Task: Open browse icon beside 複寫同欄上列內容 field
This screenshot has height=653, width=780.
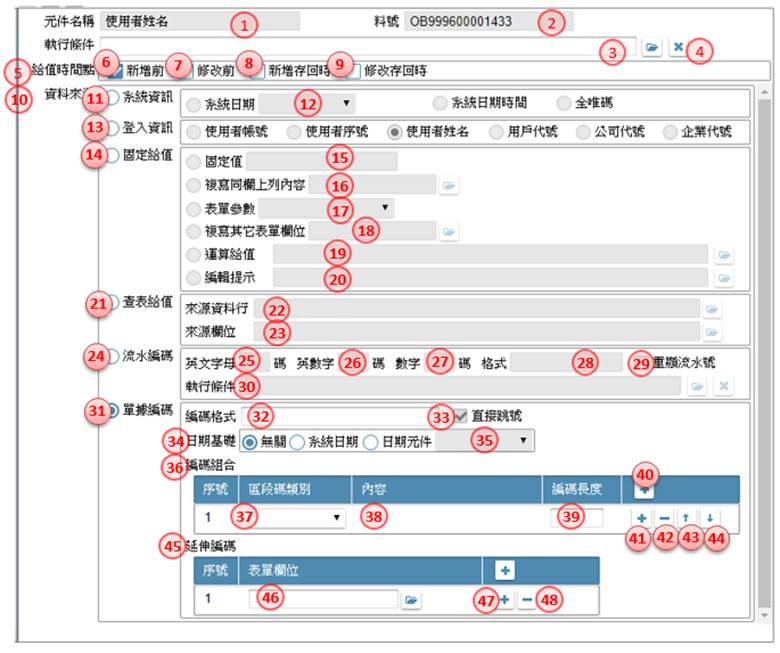Action: [449, 186]
